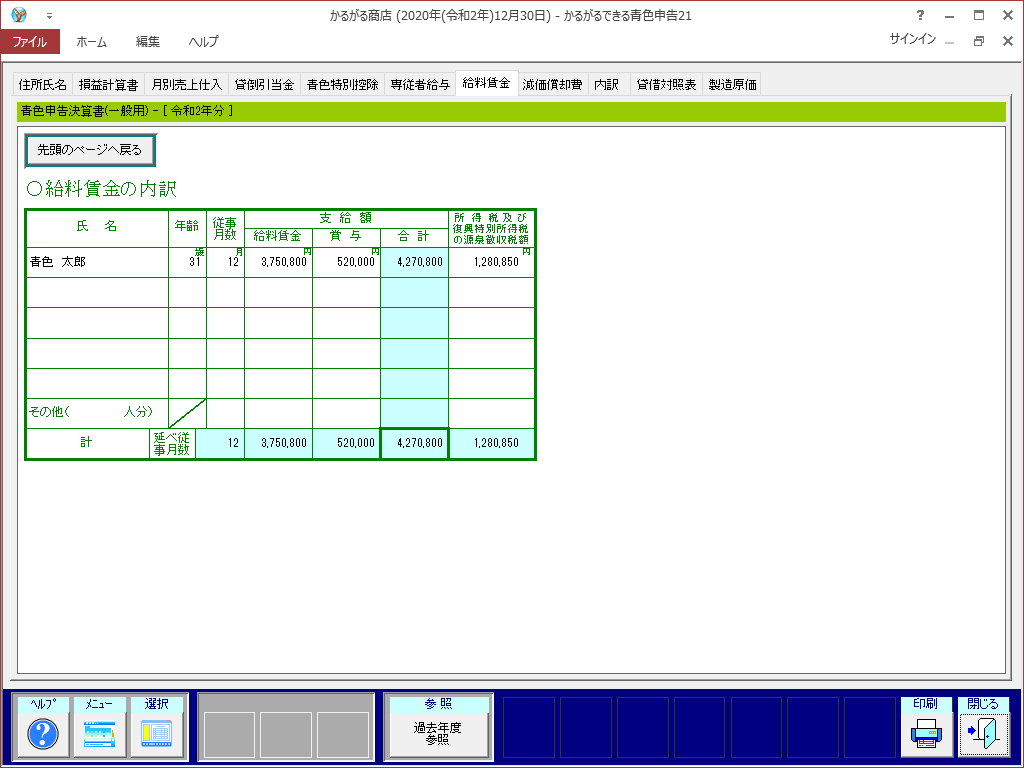Switch to the 月別売上仕入 tab
Viewport: 1024px width, 768px height.
187,84
